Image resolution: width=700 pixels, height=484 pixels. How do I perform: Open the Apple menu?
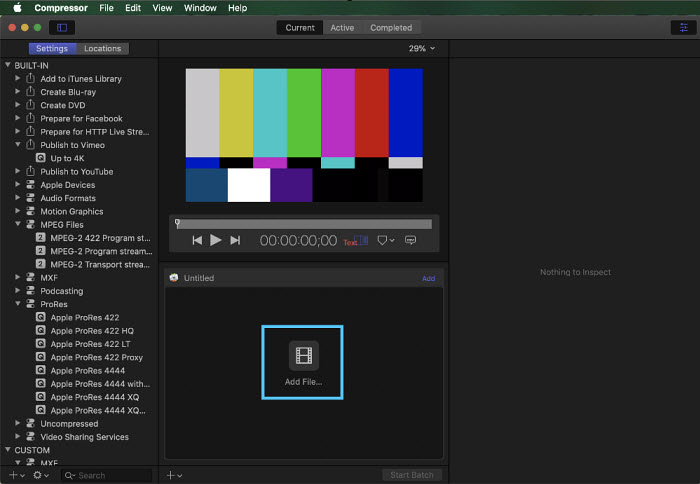(17, 8)
